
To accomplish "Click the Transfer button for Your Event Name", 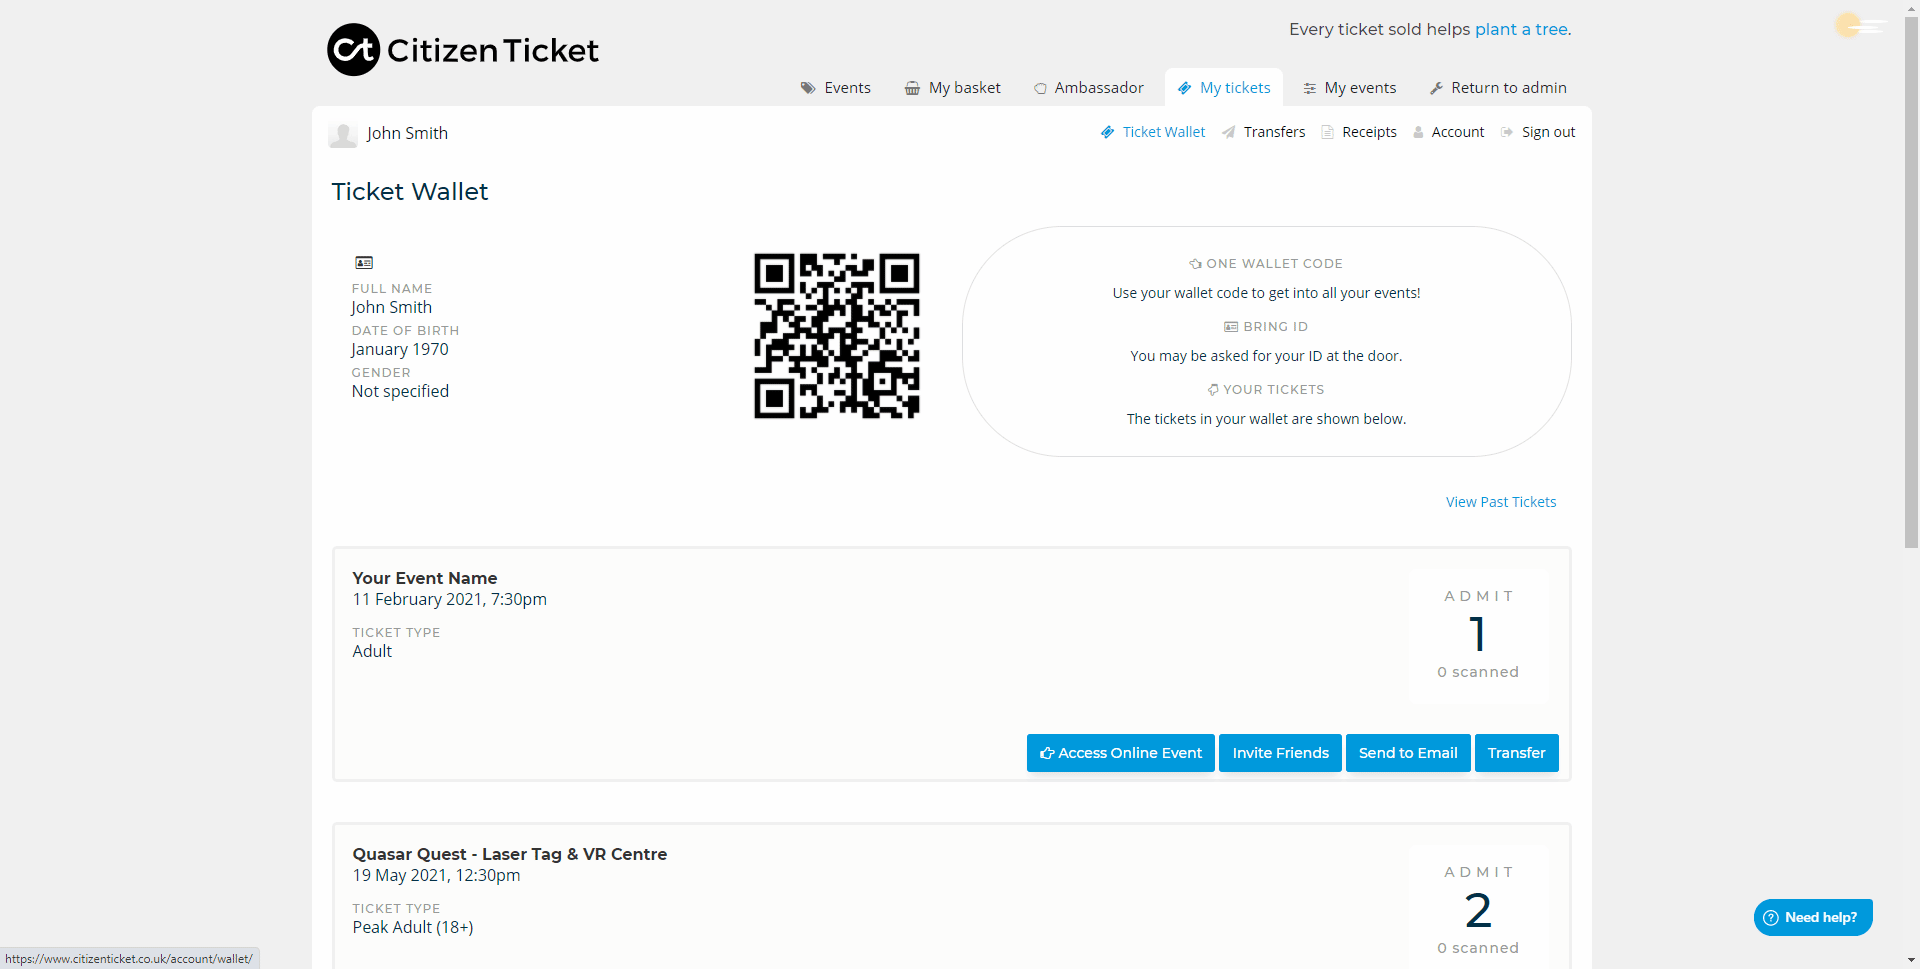I will pos(1516,753).
